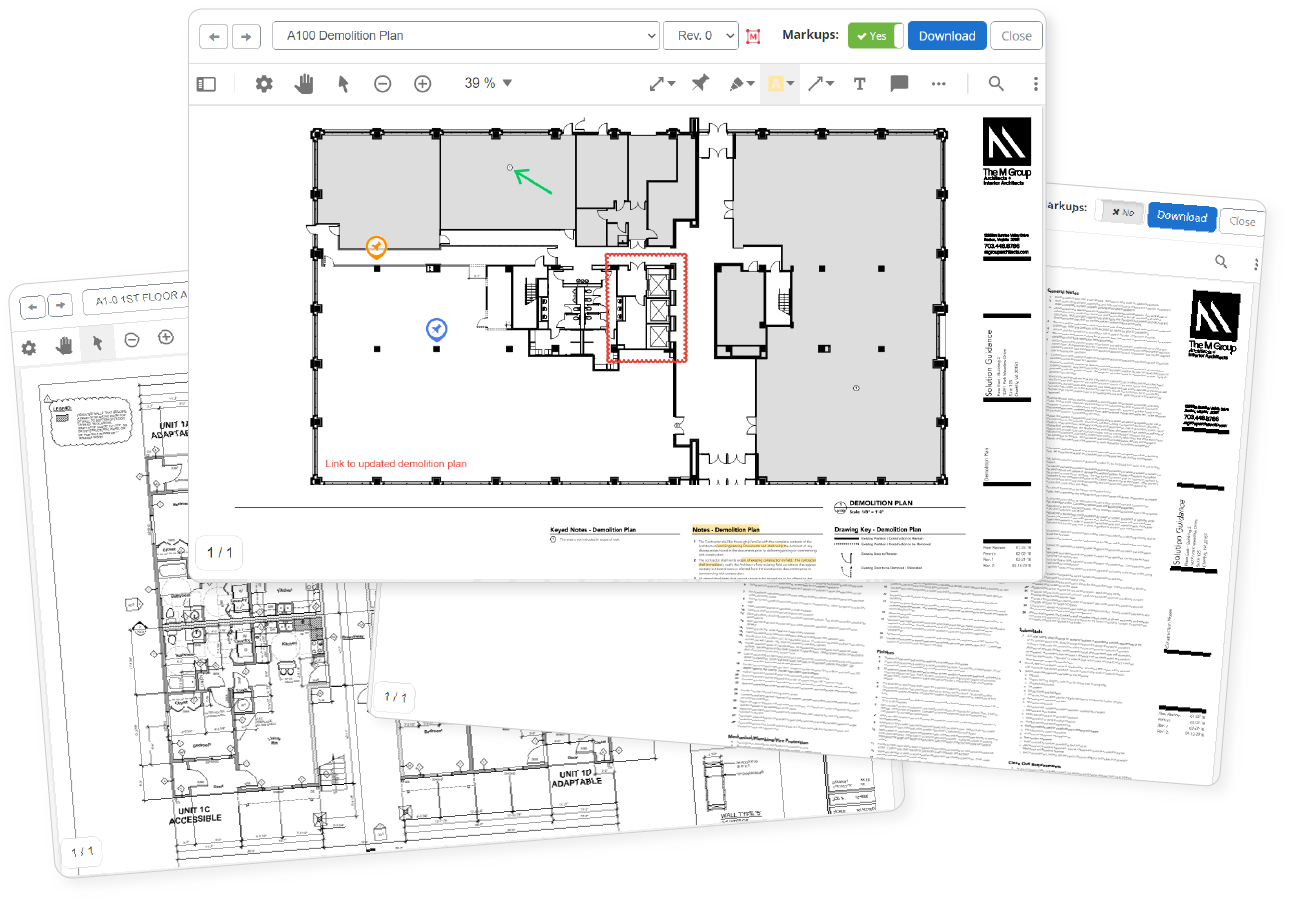The height and width of the screenshot is (902, 1290).
Task: Select the Text tool
Action: tap(859, 84)
